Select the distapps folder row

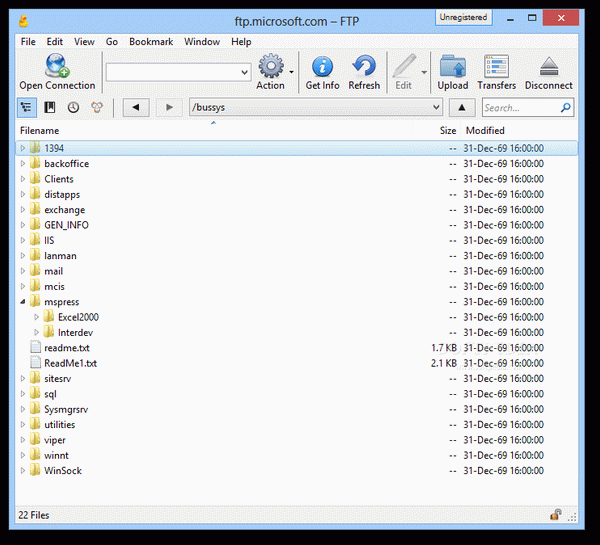(x=297, y=194)
